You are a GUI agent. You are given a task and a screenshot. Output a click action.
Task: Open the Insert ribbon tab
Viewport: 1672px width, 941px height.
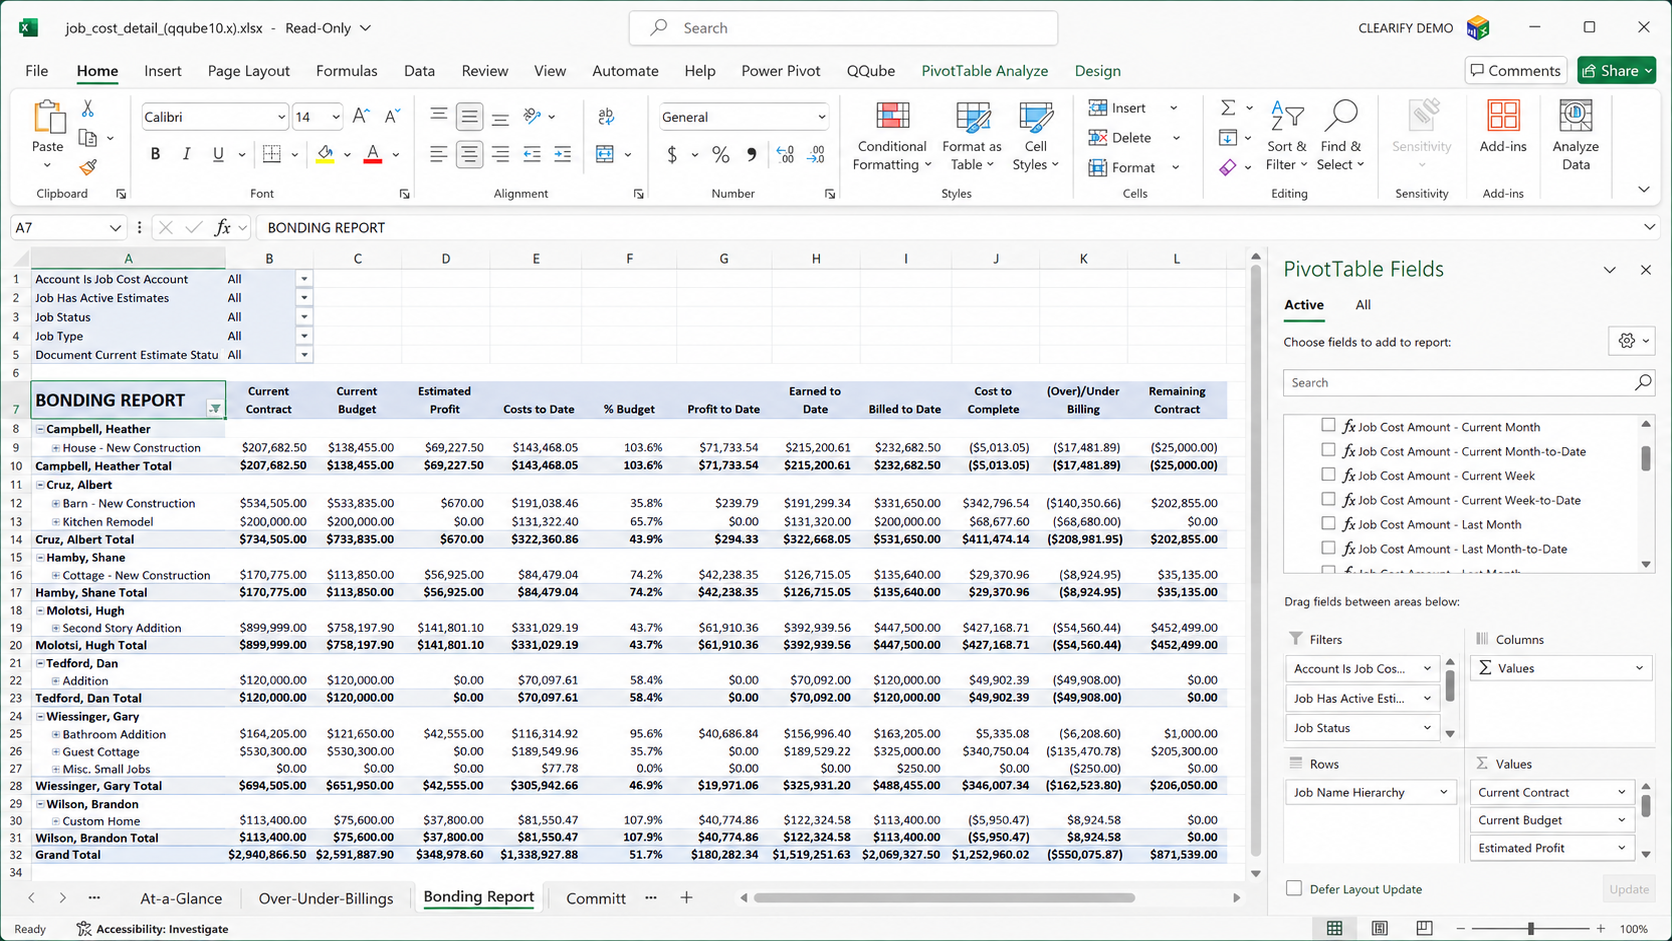pyautogui.click(x=163, y=71)
